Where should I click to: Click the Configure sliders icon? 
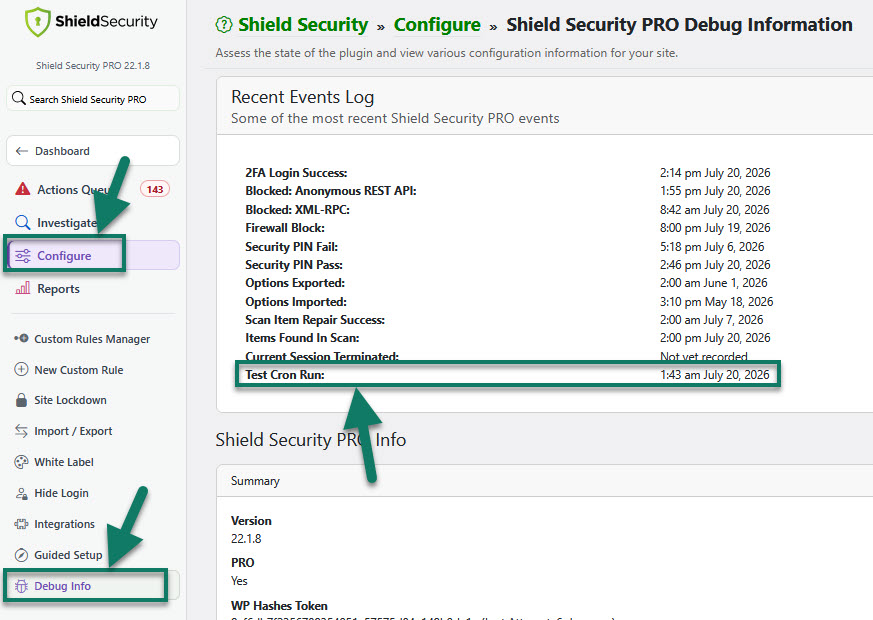tap(23, 256)
